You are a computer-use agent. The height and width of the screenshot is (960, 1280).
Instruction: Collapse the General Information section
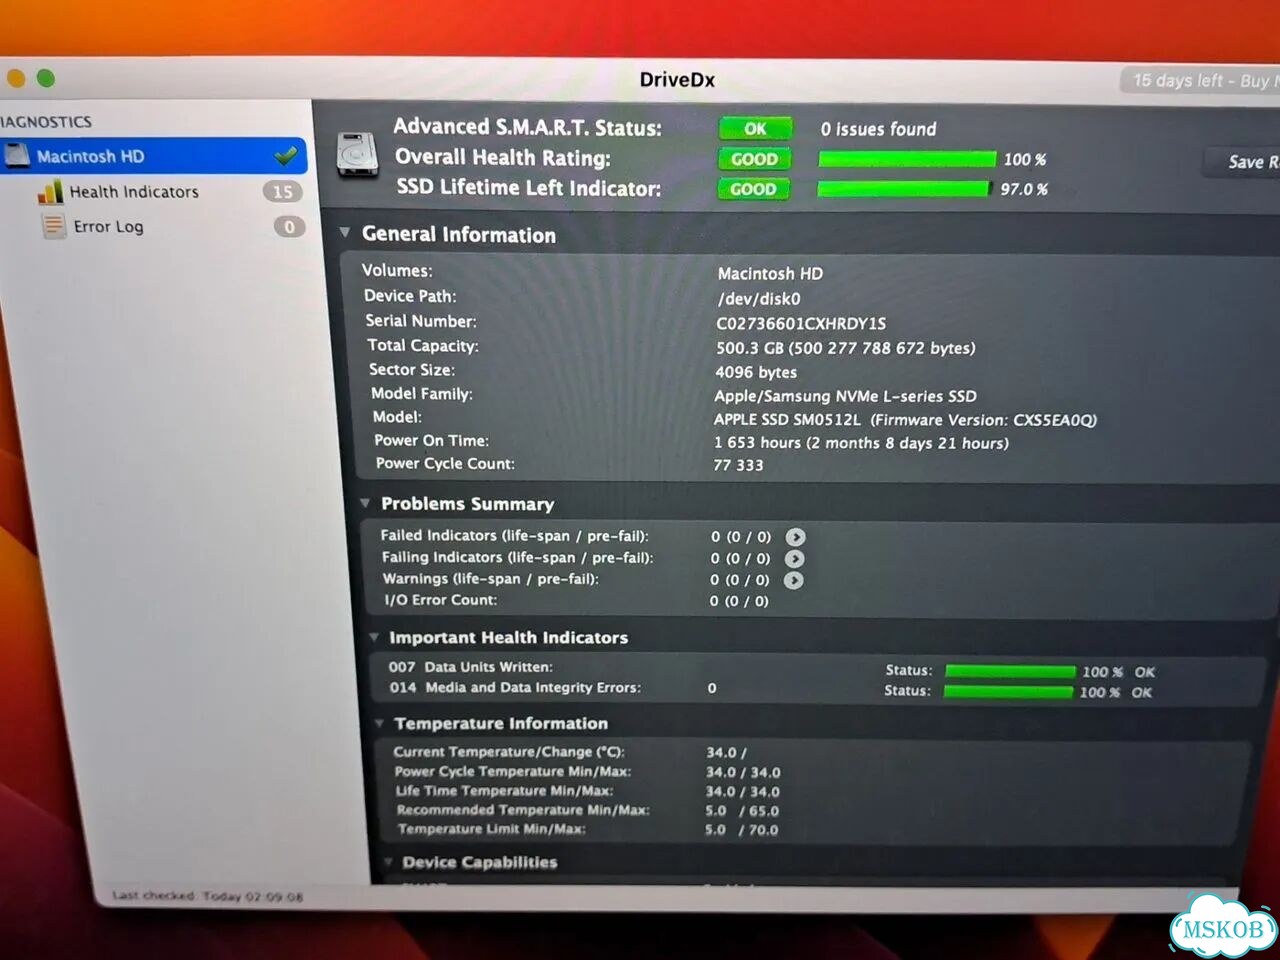(x=345, y=233)
